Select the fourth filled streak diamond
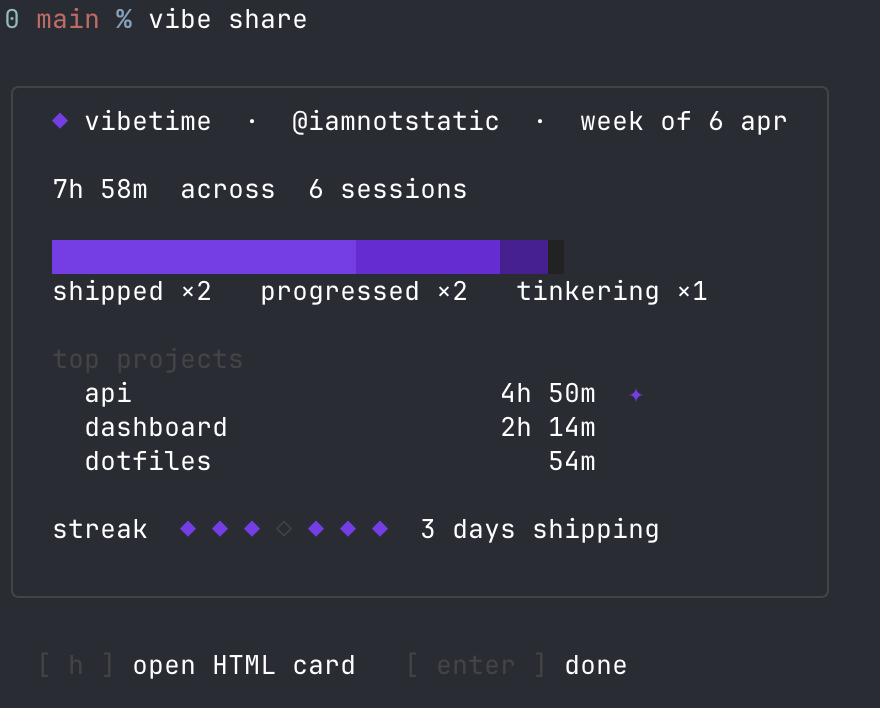The width and height of the screenshot is (880, 708). [316, 528]
